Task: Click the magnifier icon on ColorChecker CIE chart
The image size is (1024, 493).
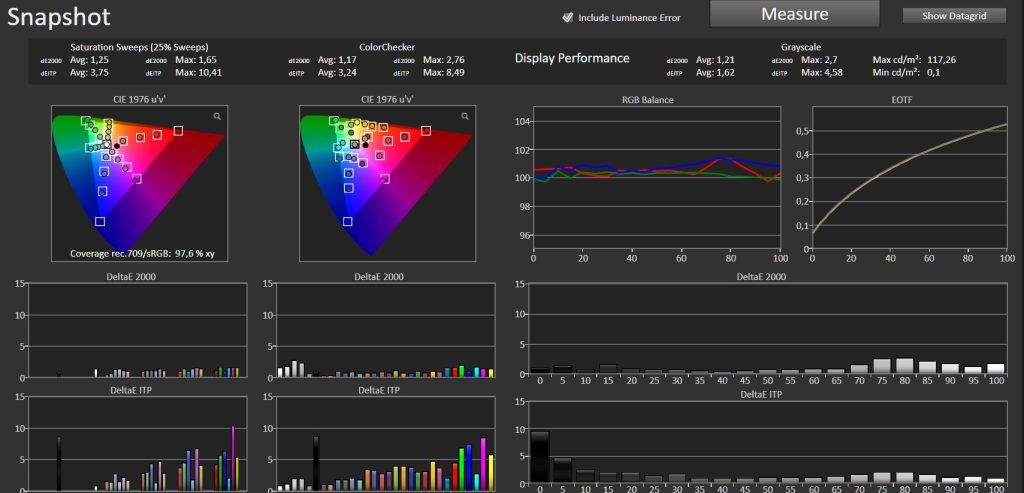Action: pyautogui.click(x=465, y=116)
